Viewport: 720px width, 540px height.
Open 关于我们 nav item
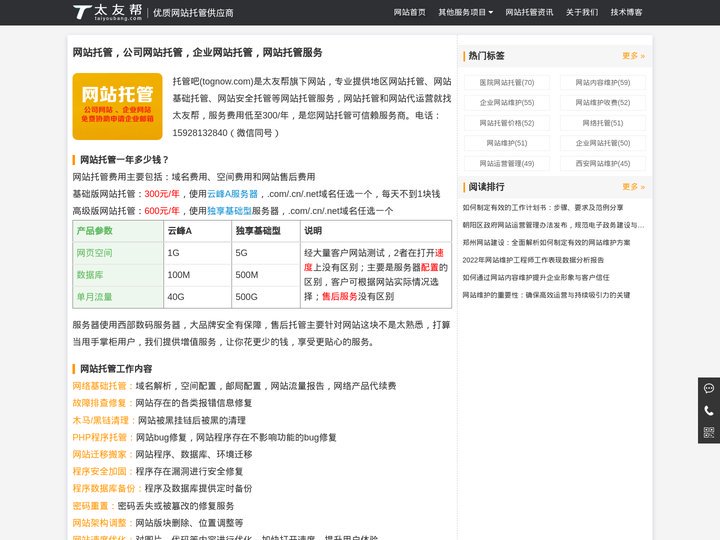point(582,12)
